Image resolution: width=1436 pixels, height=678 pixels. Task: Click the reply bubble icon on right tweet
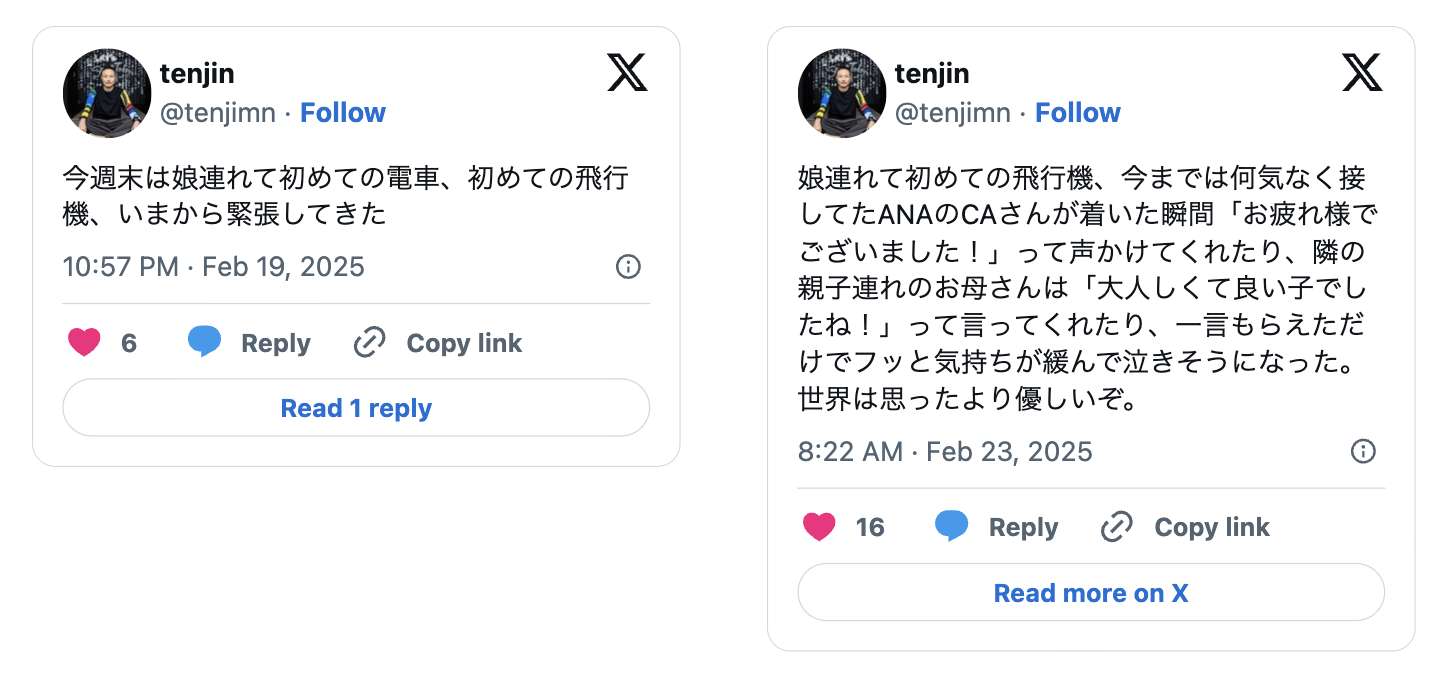(x=952, y=527)
